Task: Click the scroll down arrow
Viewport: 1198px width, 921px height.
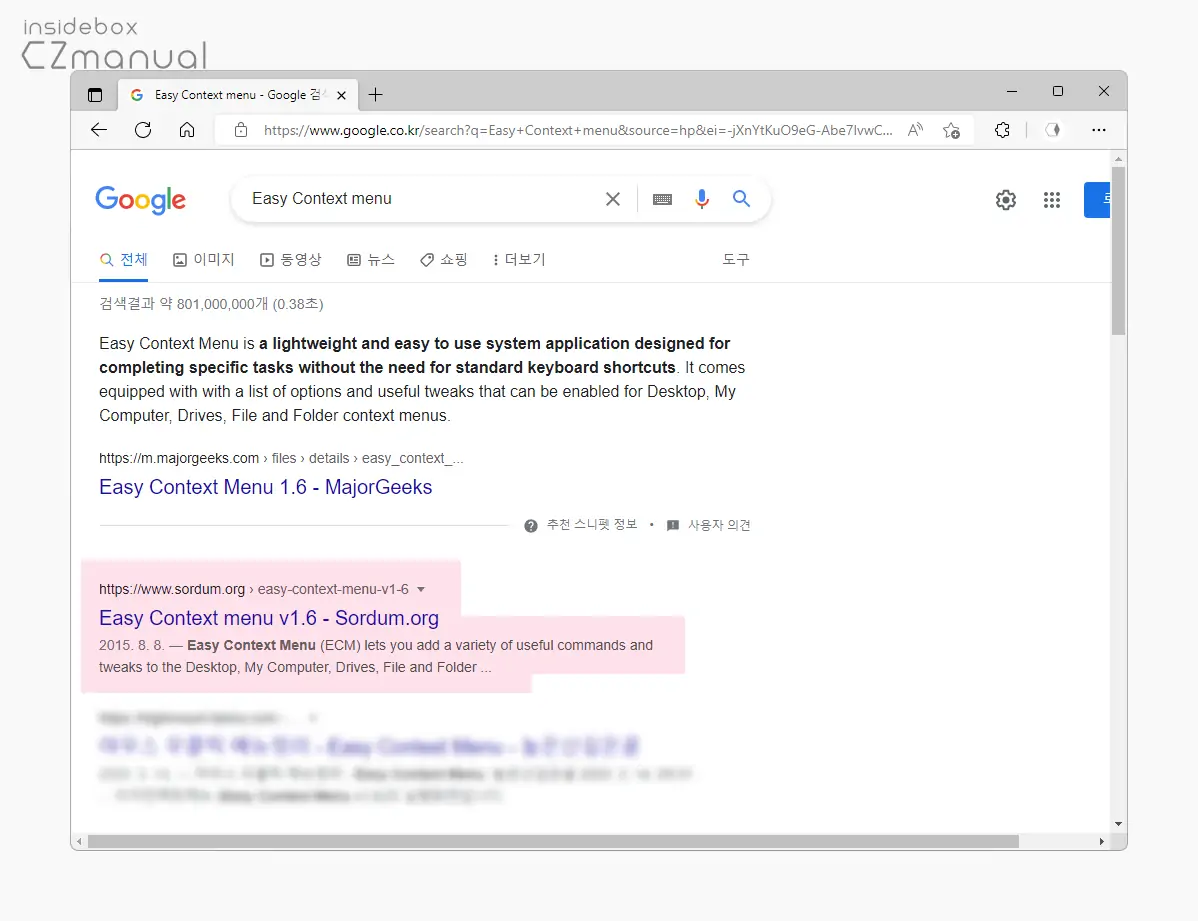Action: pyautogui.click(x=1119, y=824)
